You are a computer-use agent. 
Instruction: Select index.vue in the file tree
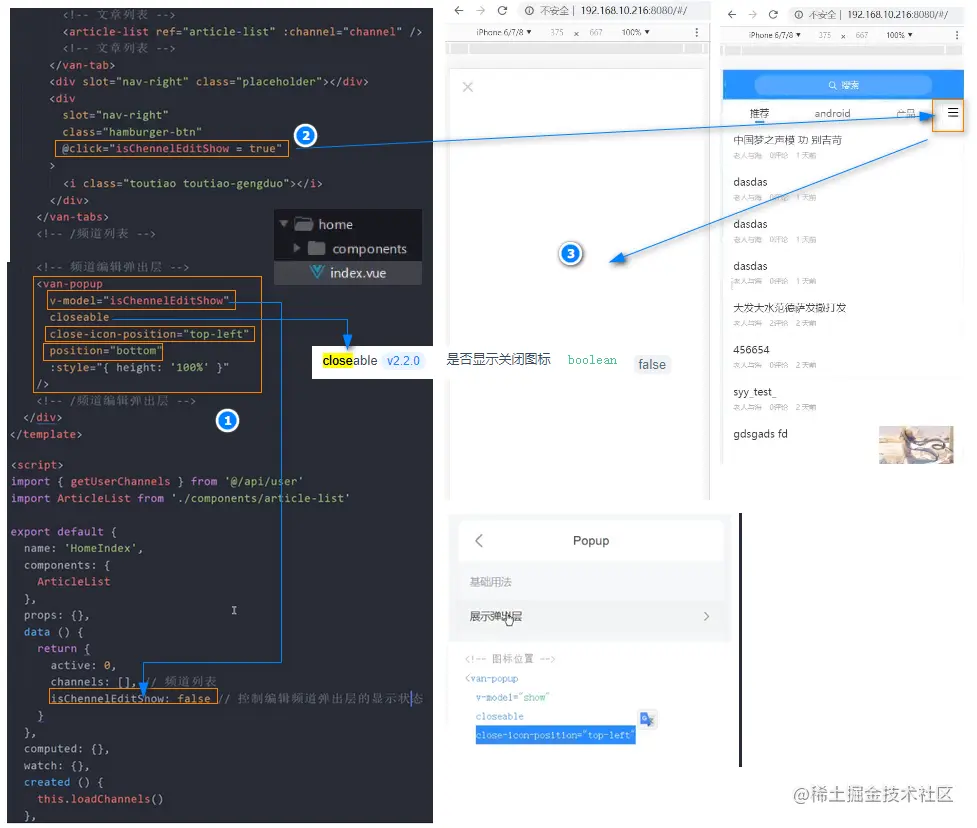coord(348,273)
